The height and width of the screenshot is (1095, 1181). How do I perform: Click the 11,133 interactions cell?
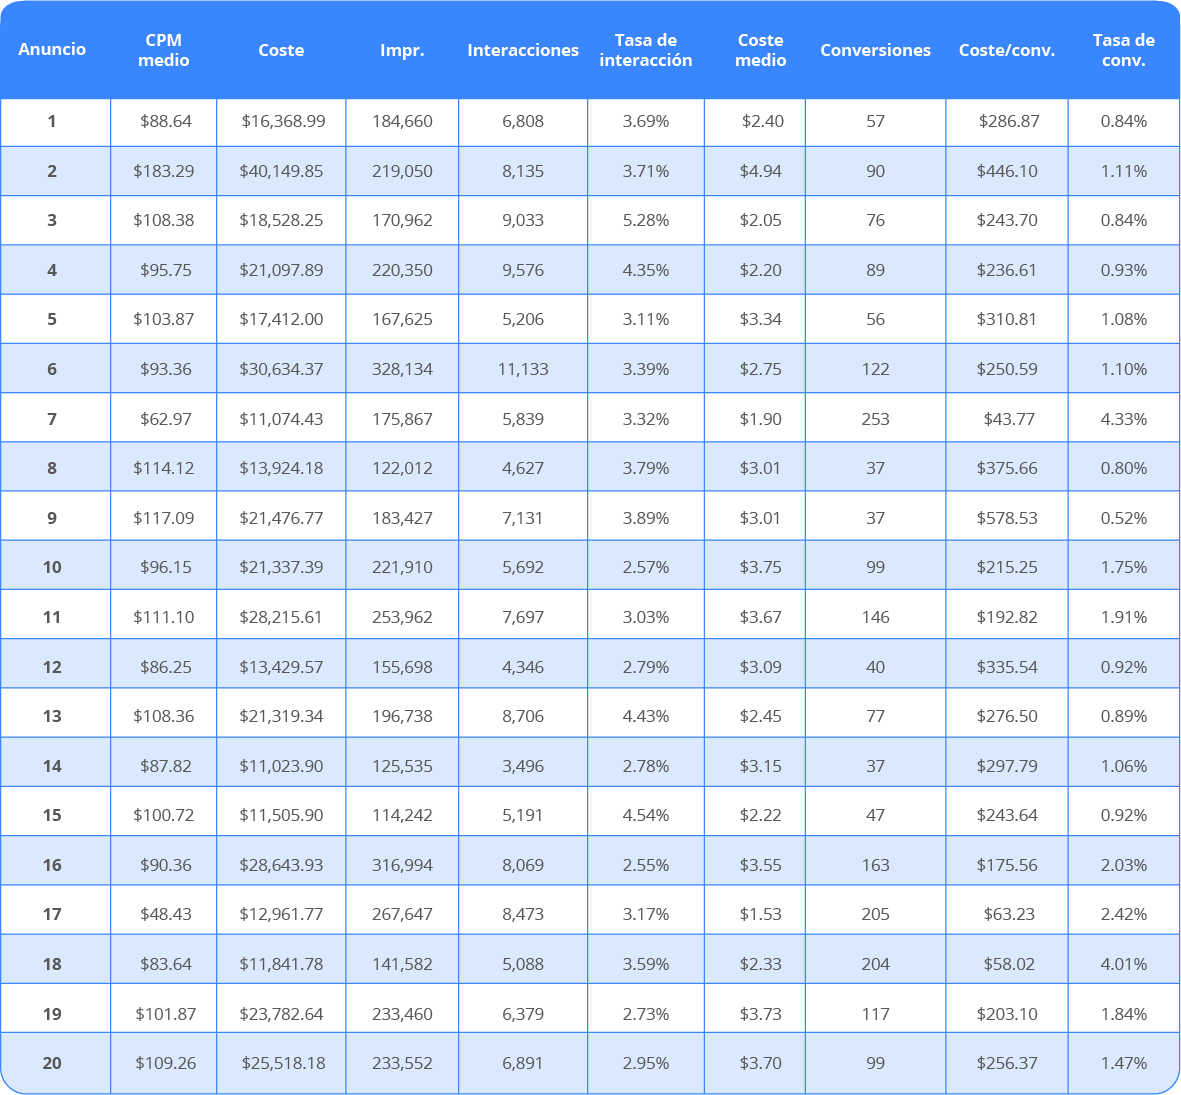click(523, 369)
